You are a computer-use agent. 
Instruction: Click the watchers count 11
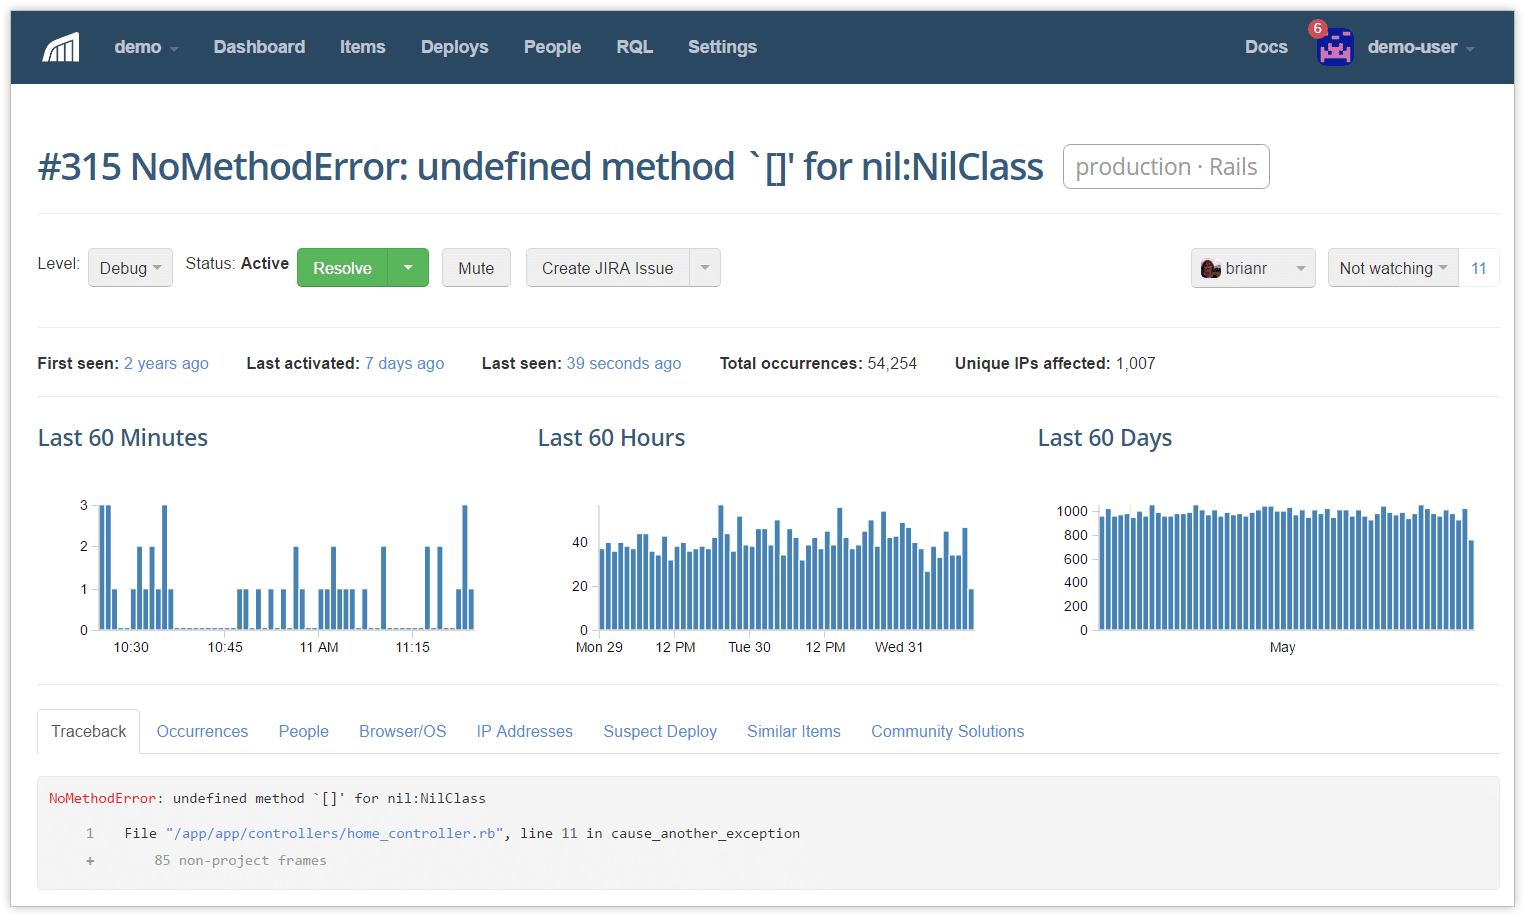pyautogui.click(x=1478, y=268)
